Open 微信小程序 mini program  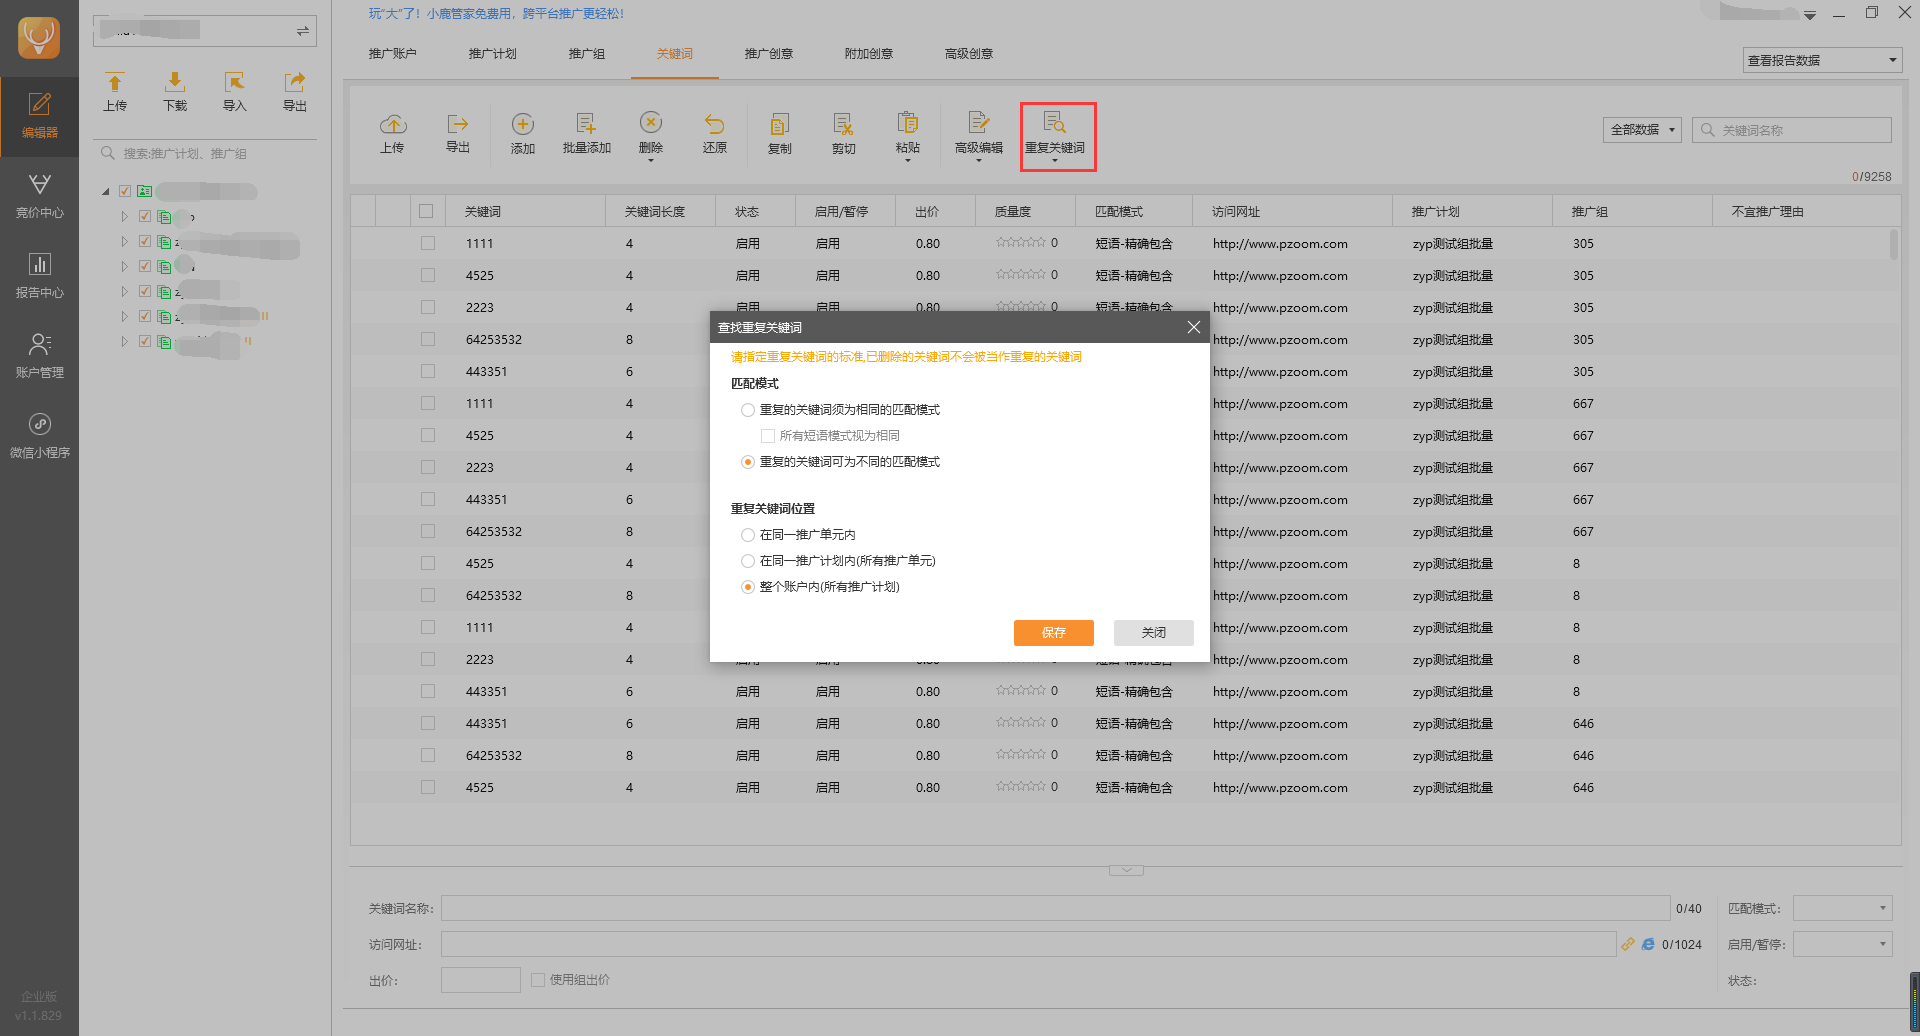click(x=39, y=436)
